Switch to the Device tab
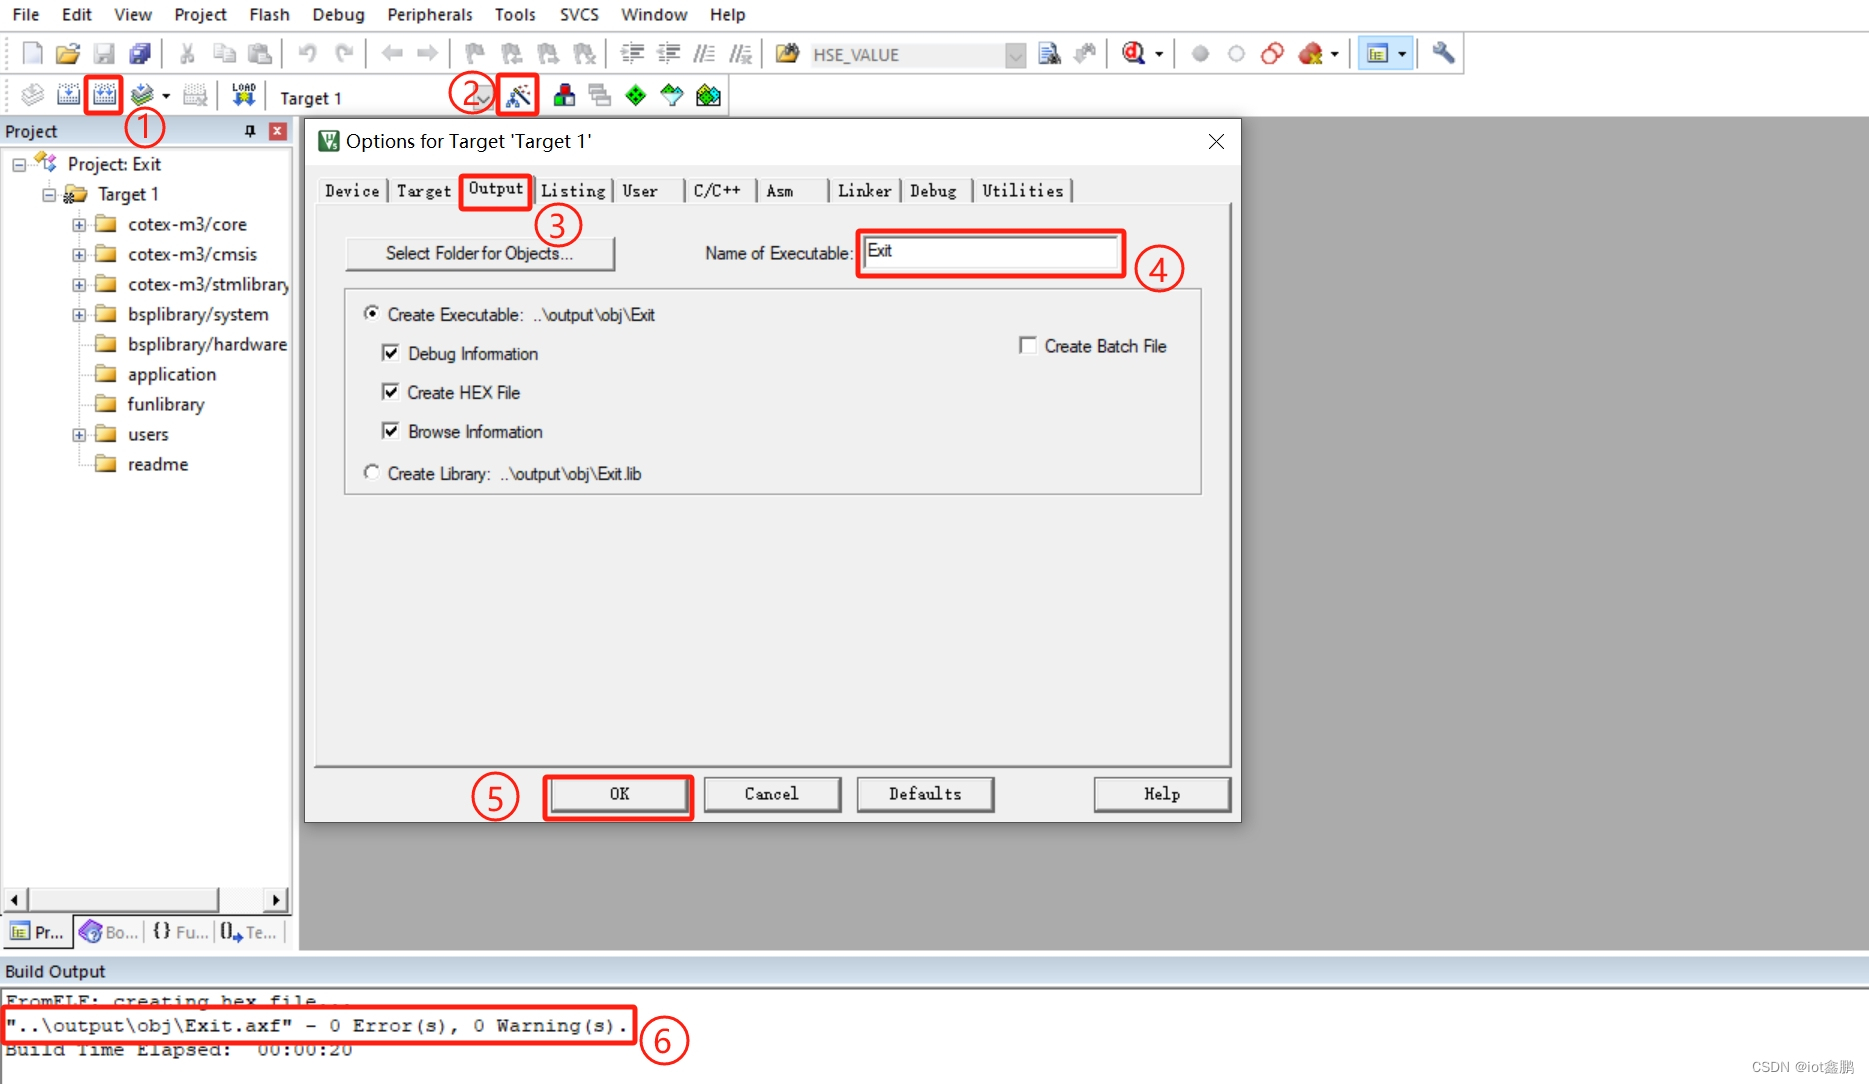This screenshot has height=1084, width=1869. point(352,191)
